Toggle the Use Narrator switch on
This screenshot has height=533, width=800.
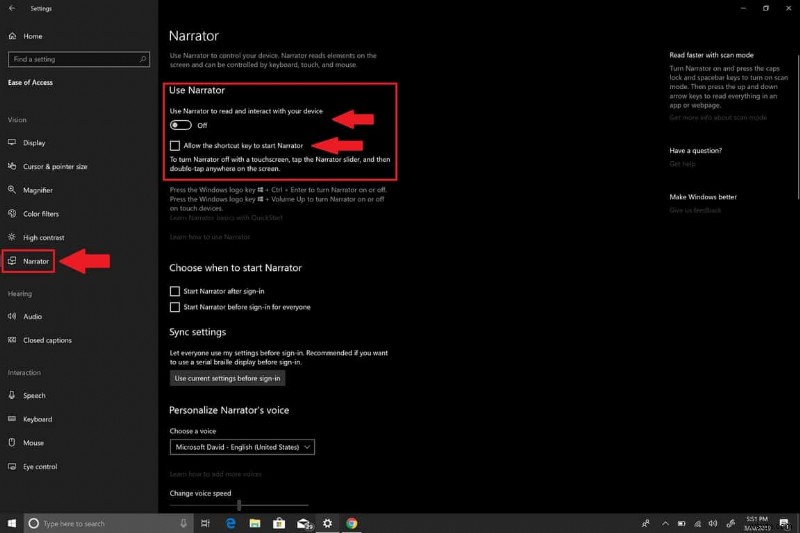coord(181,125)
